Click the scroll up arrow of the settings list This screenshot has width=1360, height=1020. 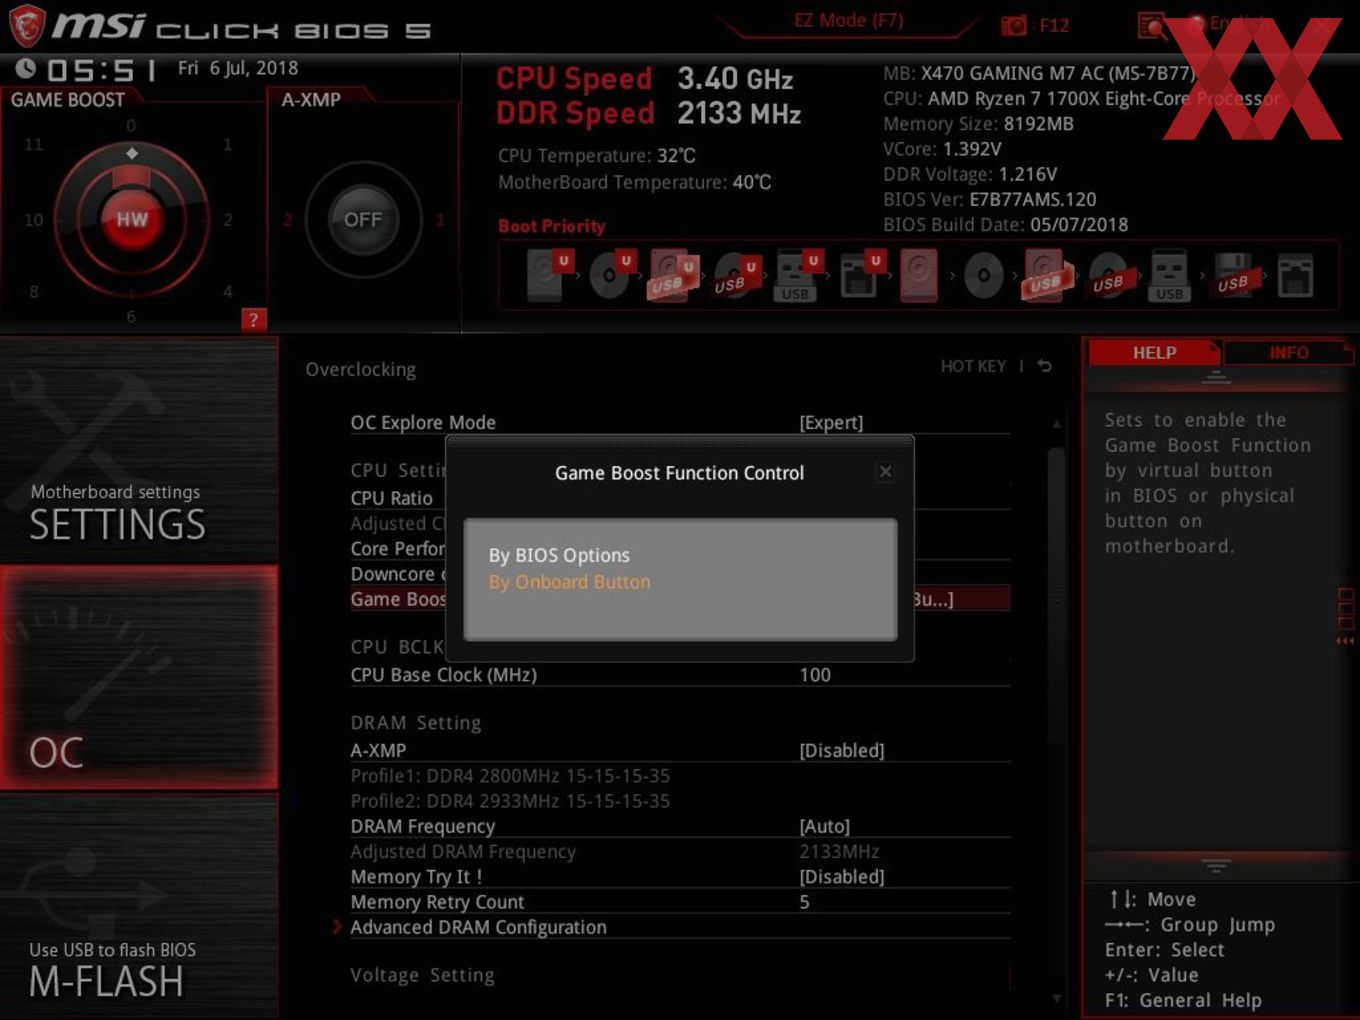[1056, 424]
